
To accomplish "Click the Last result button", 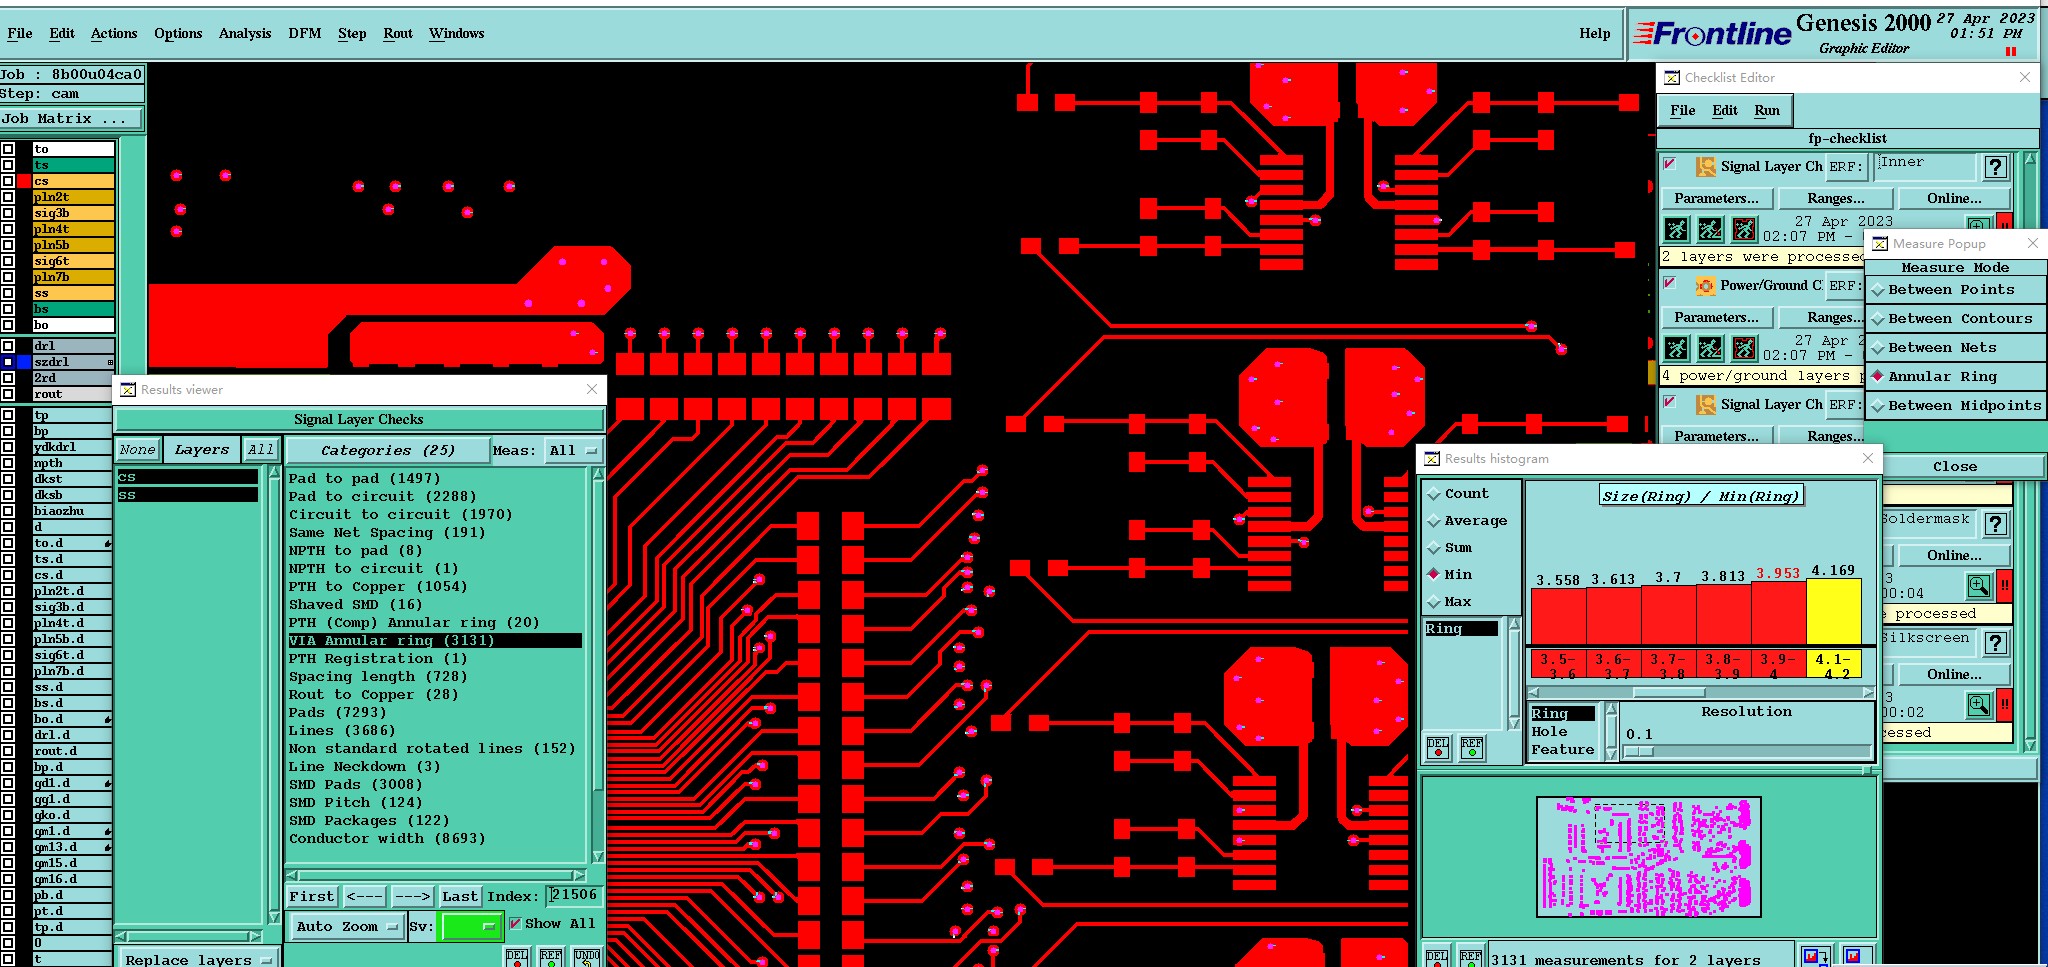I will tap(460, 897).
